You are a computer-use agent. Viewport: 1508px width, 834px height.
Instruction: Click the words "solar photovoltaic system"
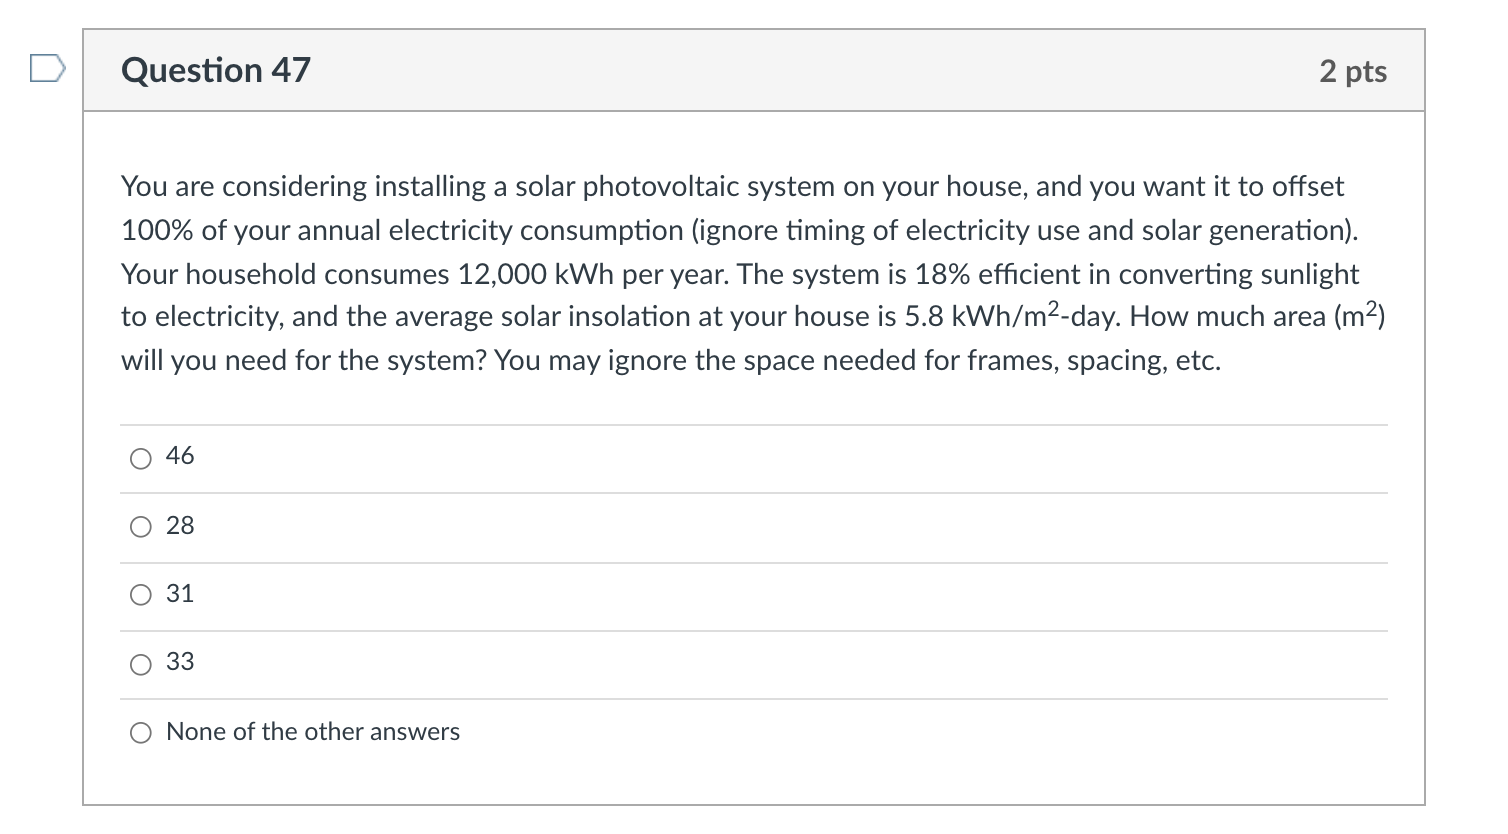tap(674, 187)
